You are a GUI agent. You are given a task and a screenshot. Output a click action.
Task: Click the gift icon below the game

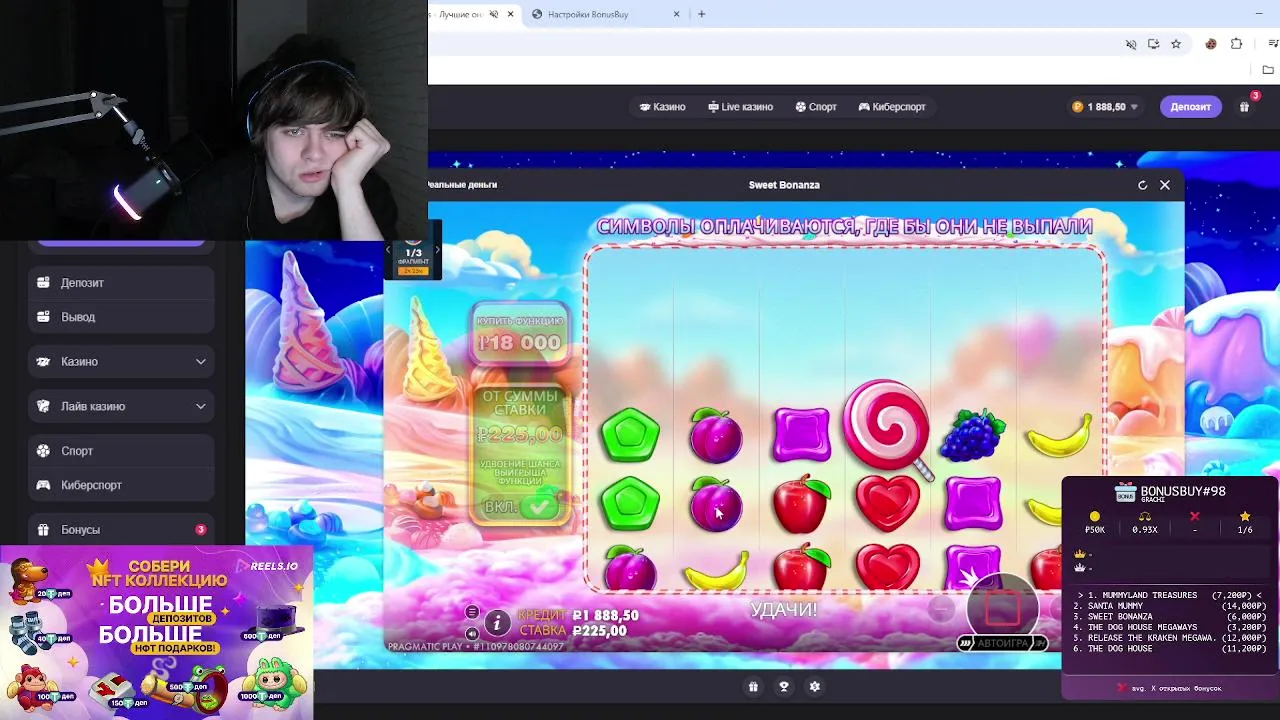(753, 687)
